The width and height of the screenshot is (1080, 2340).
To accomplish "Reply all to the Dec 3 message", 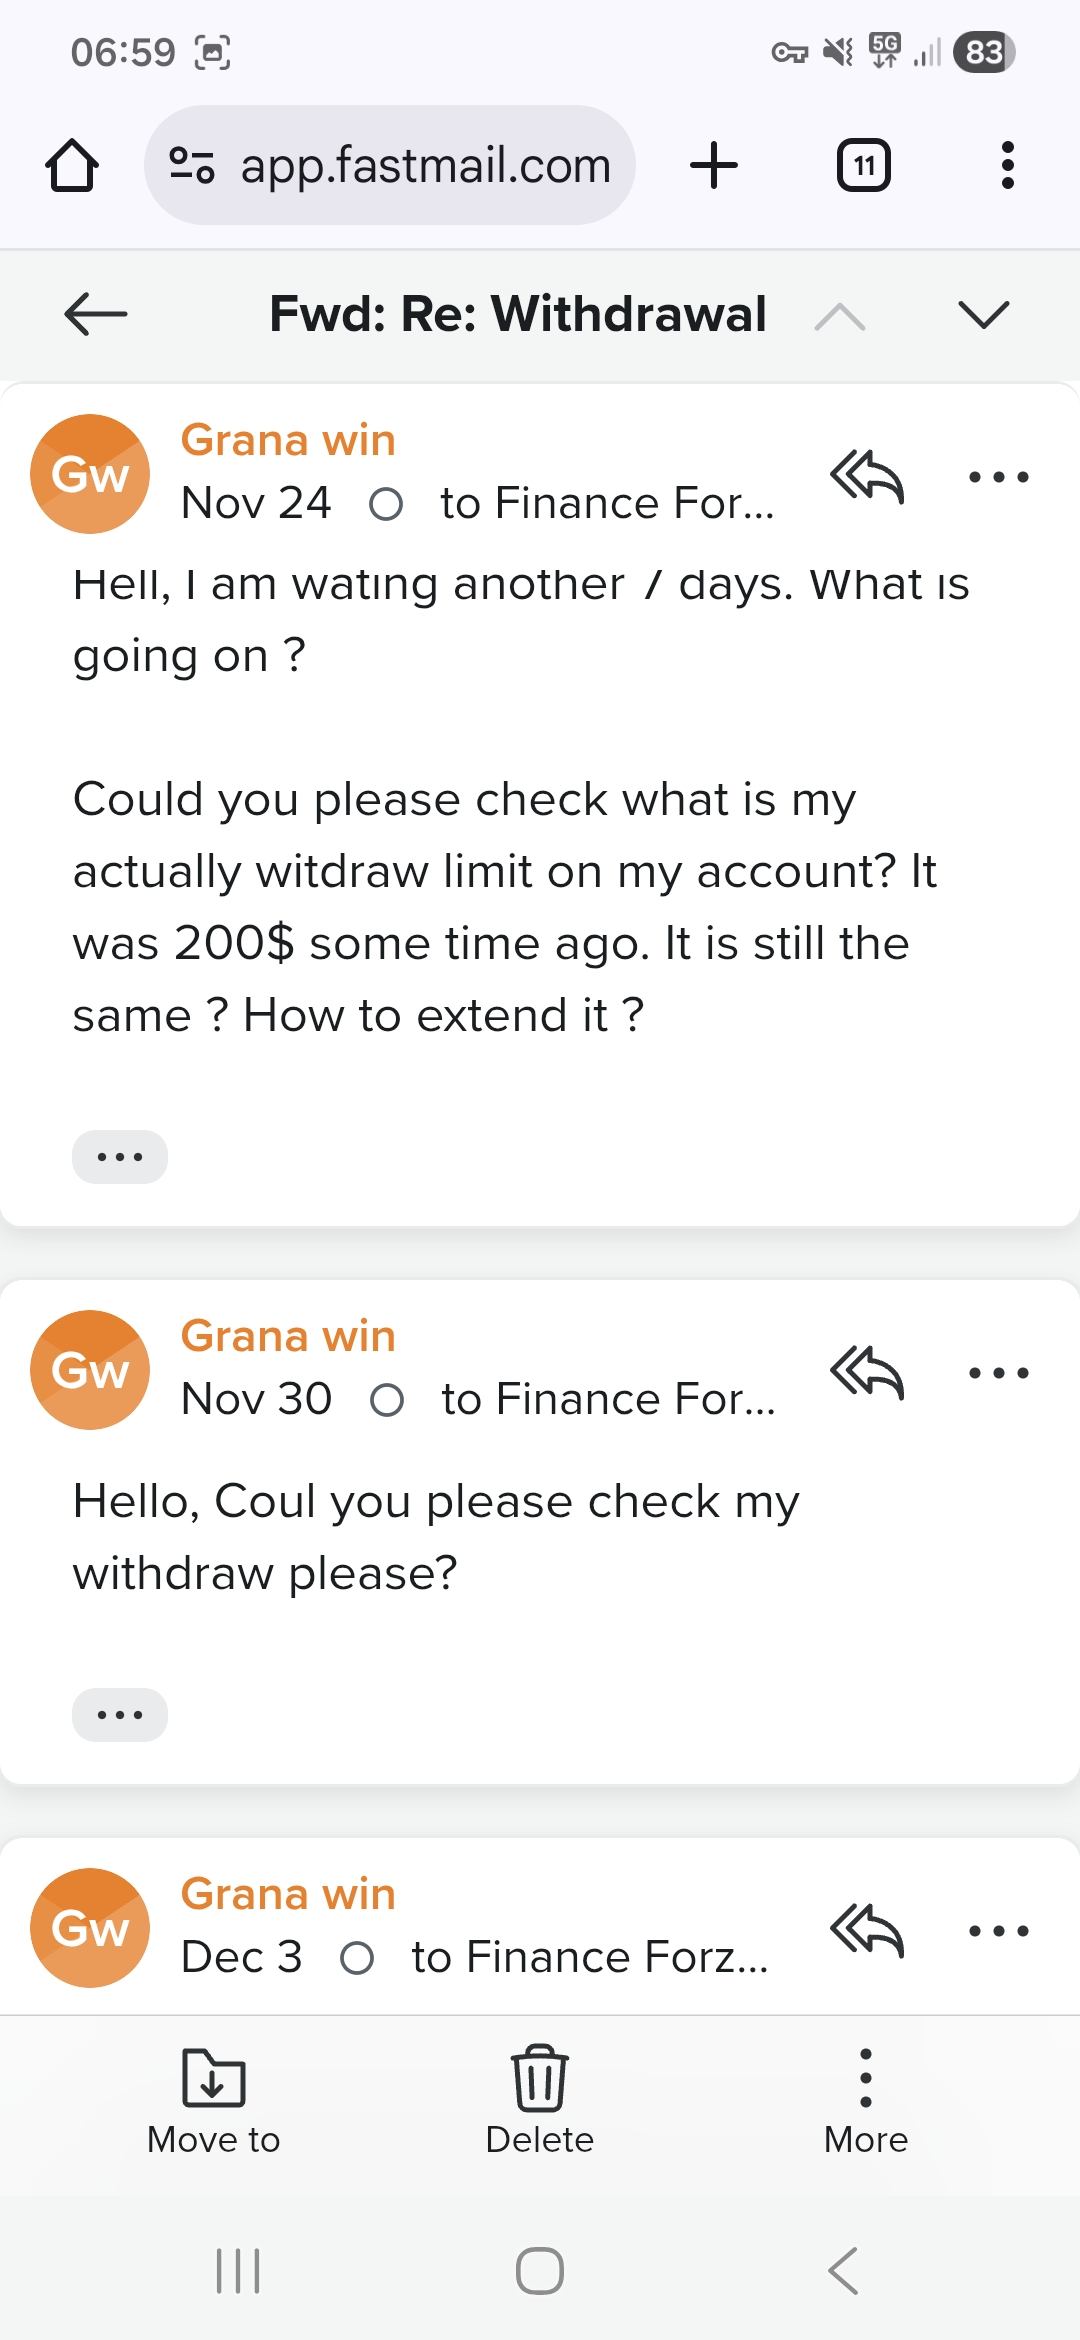I will (866, 1930).
